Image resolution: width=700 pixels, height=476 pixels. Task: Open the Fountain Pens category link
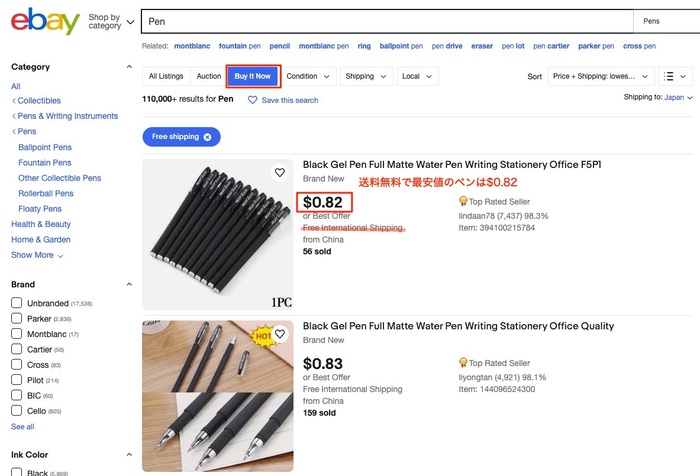45,163
